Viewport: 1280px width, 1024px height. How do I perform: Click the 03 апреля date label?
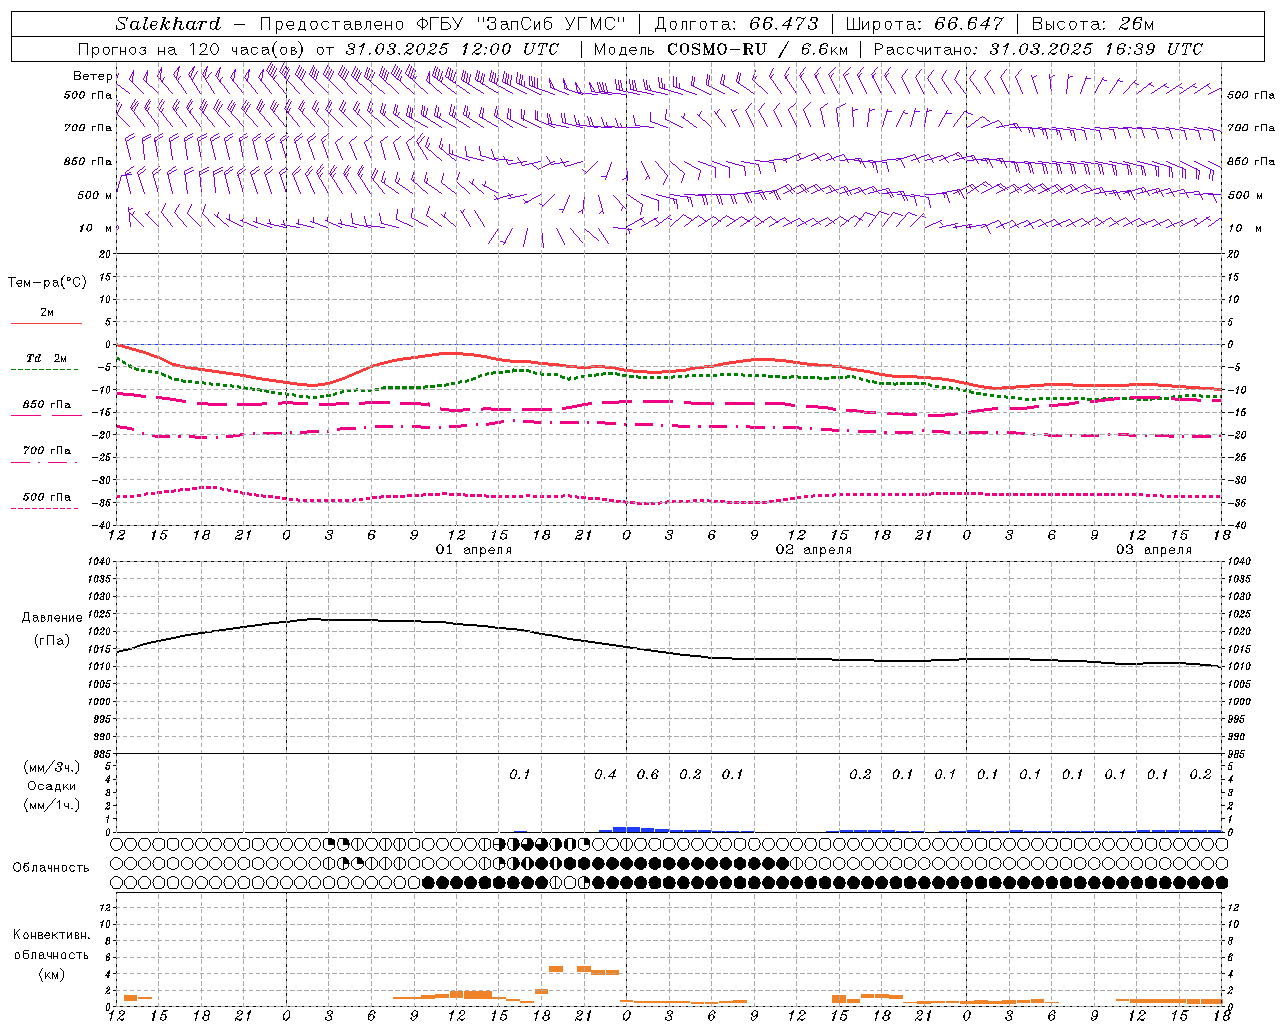pyautogui.click(x=1154, y=550)
